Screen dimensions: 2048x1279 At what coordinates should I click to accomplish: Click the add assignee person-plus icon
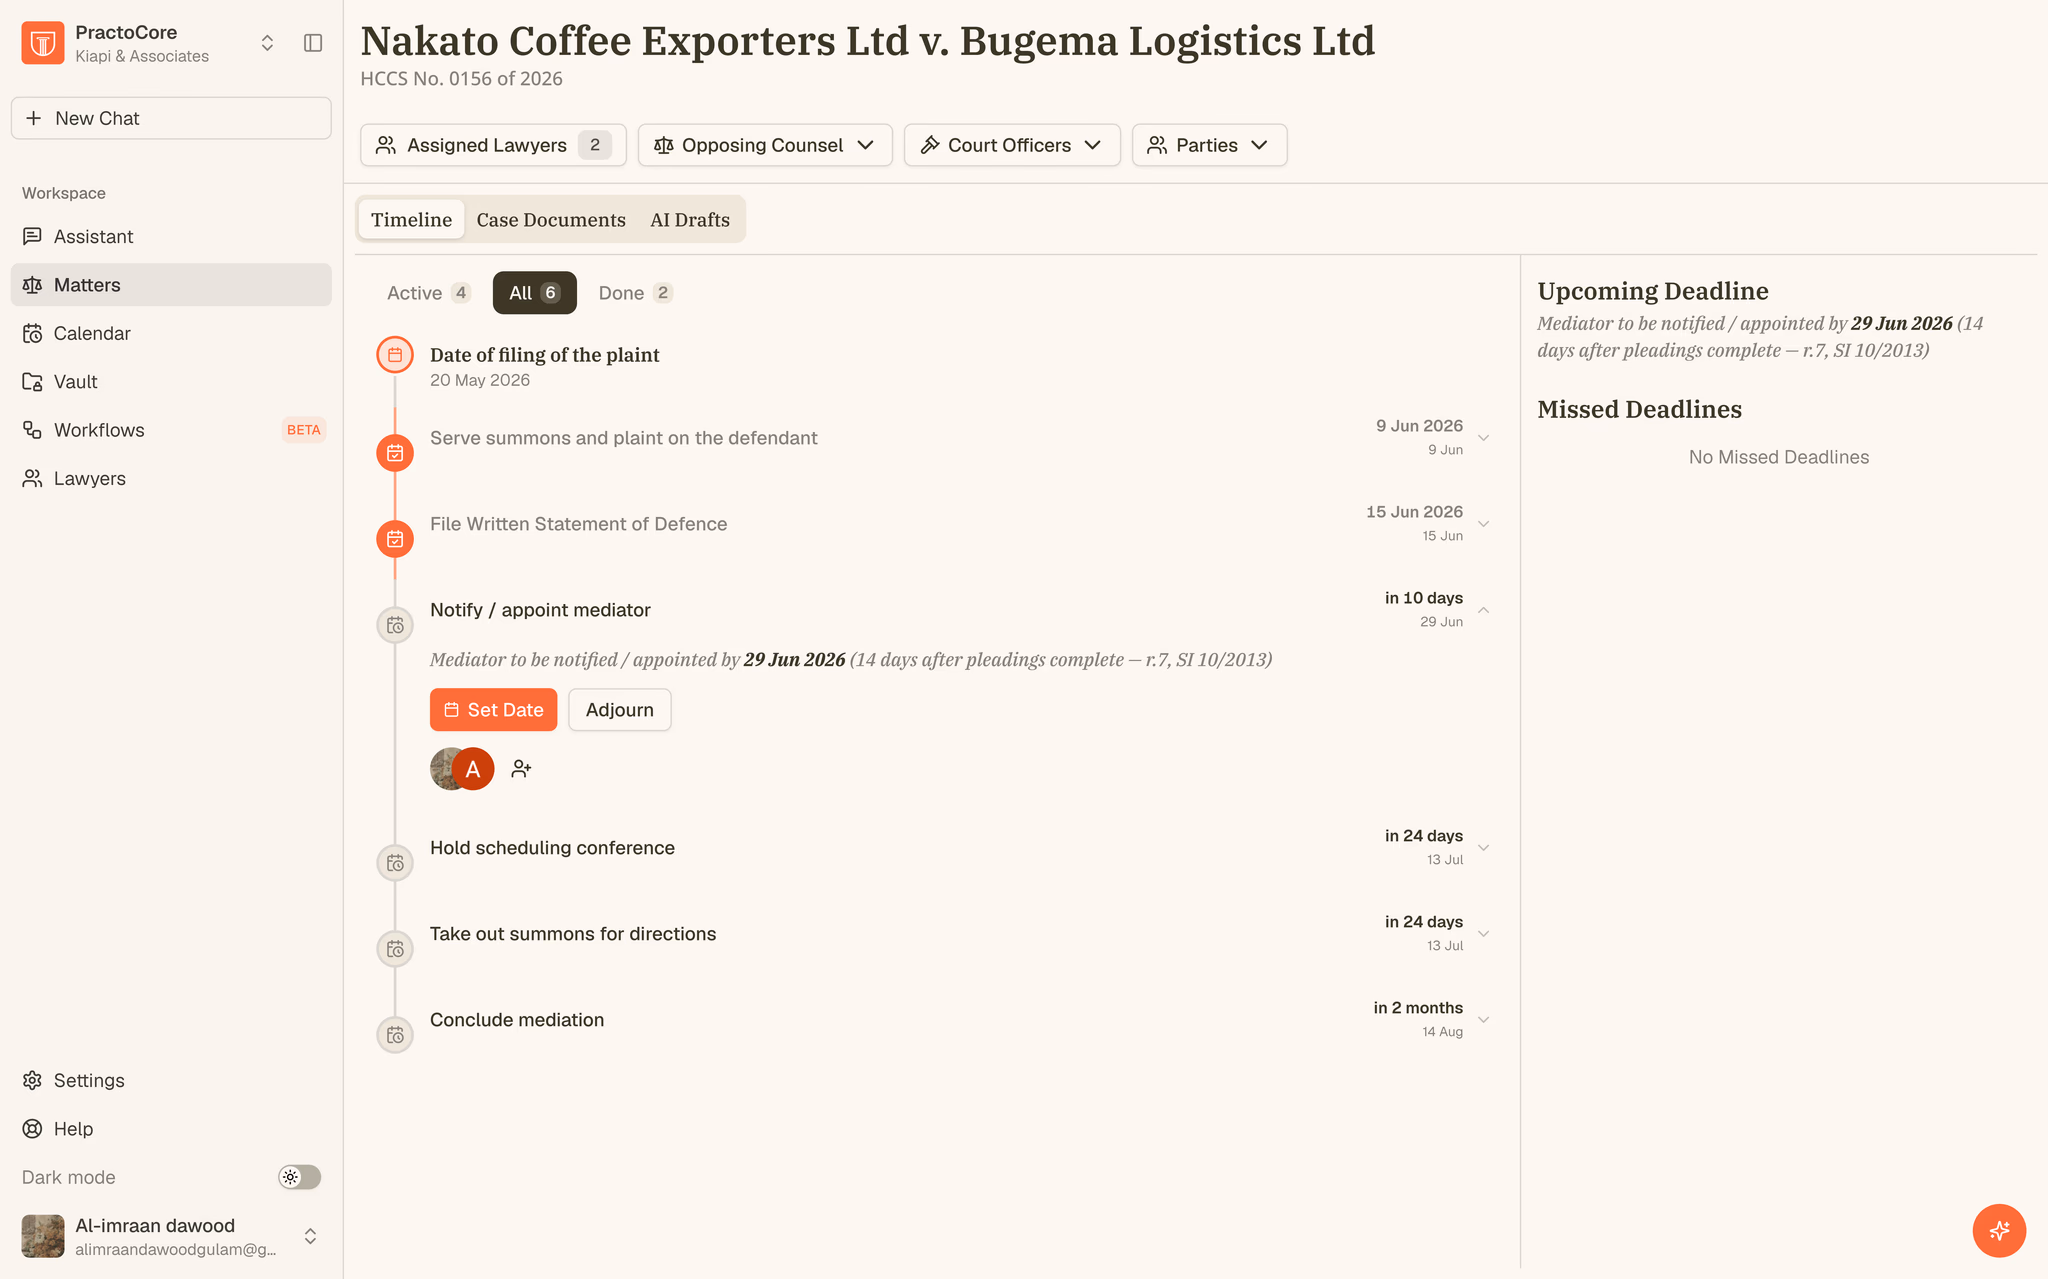(x=521, y=769)
